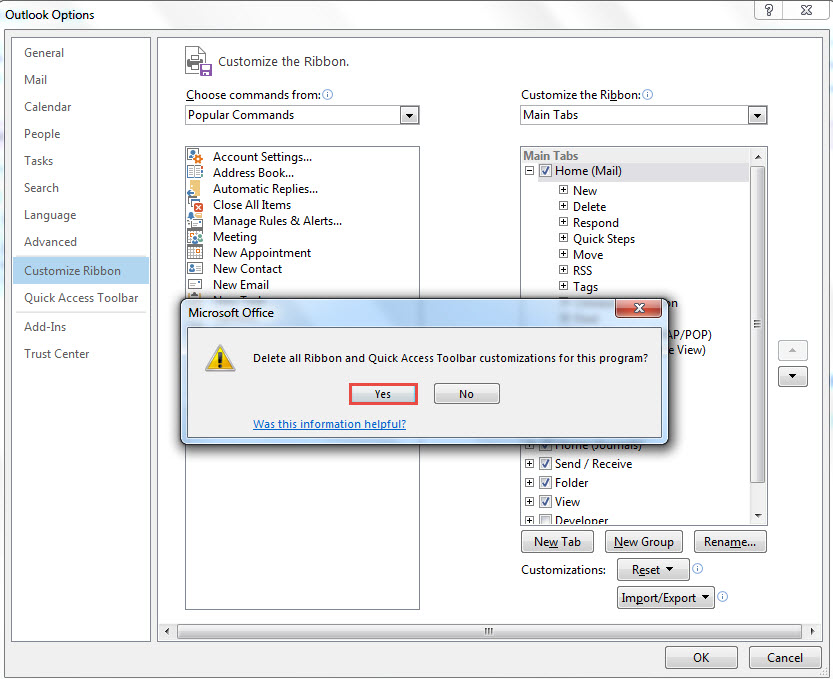Screen dimensions: 833x679
Task: Expand the New group node
Action: 563,190
